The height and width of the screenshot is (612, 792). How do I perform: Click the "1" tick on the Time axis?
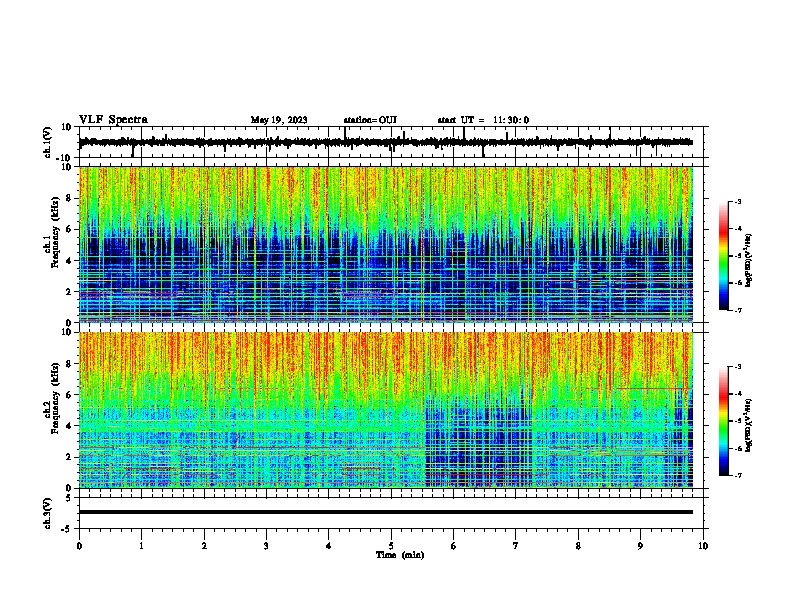pos(141,546)
